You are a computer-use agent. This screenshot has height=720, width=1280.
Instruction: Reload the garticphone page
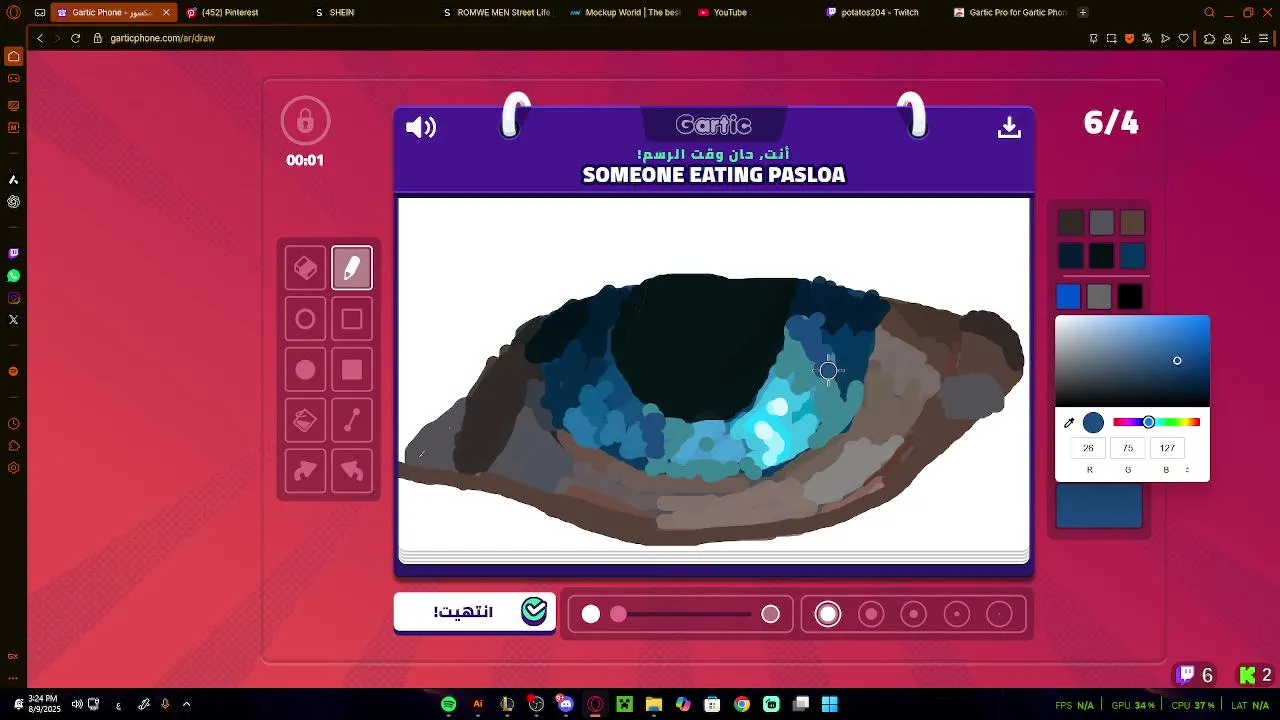[x=75, y=38]
